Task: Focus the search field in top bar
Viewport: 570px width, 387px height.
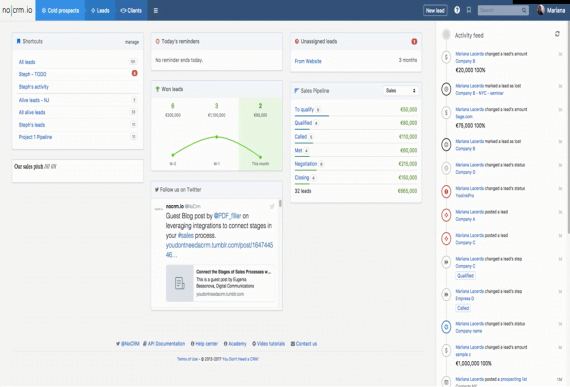Action: [503, 10]
